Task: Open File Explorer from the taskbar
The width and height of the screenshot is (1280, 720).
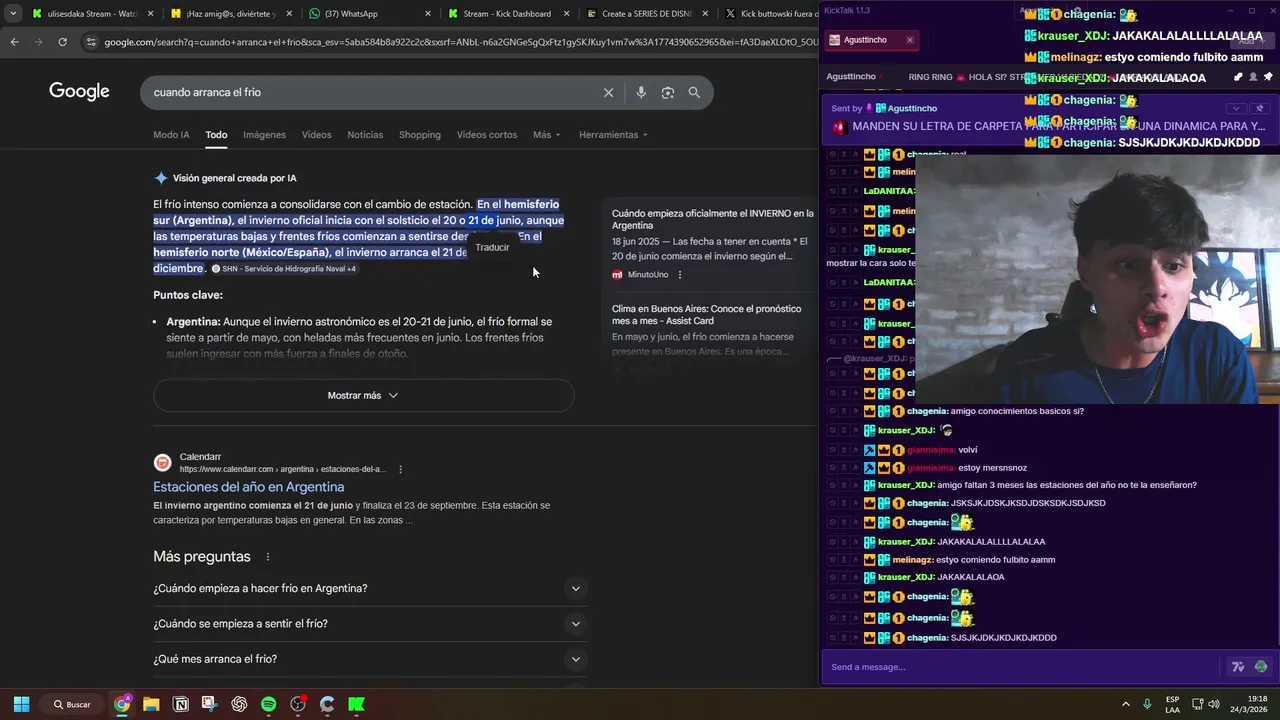Action: 151,704
